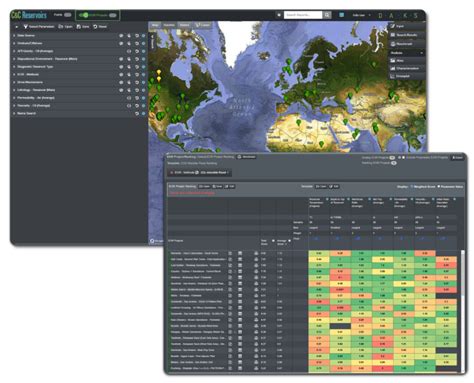Click the magnifier search button
The height and width of the screenshot is (383, 474).
click(x=327, y=15)
